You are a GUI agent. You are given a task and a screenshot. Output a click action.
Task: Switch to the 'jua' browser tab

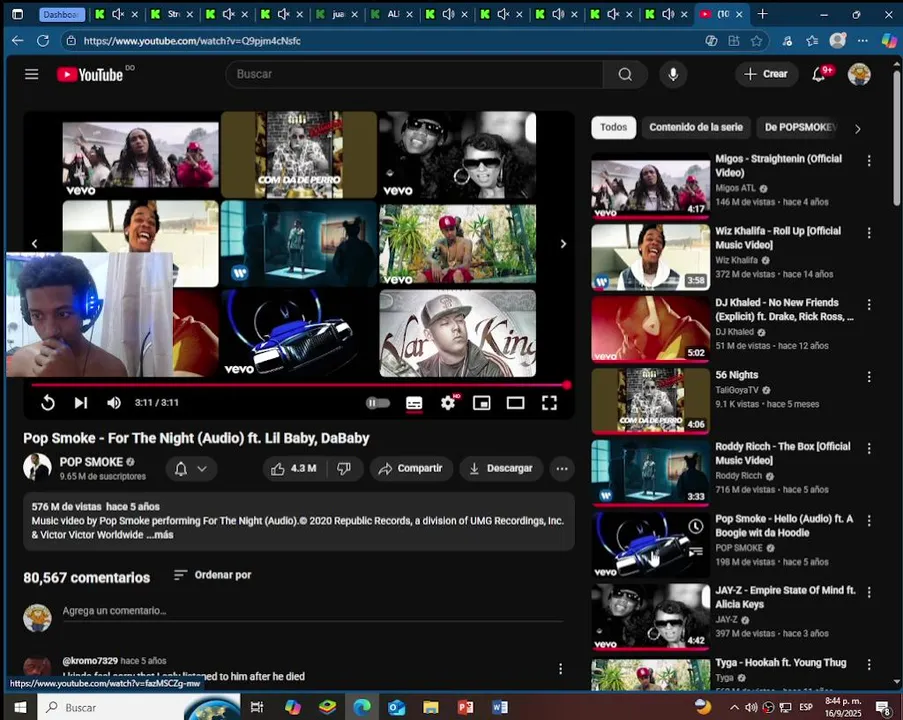(337, 14)
